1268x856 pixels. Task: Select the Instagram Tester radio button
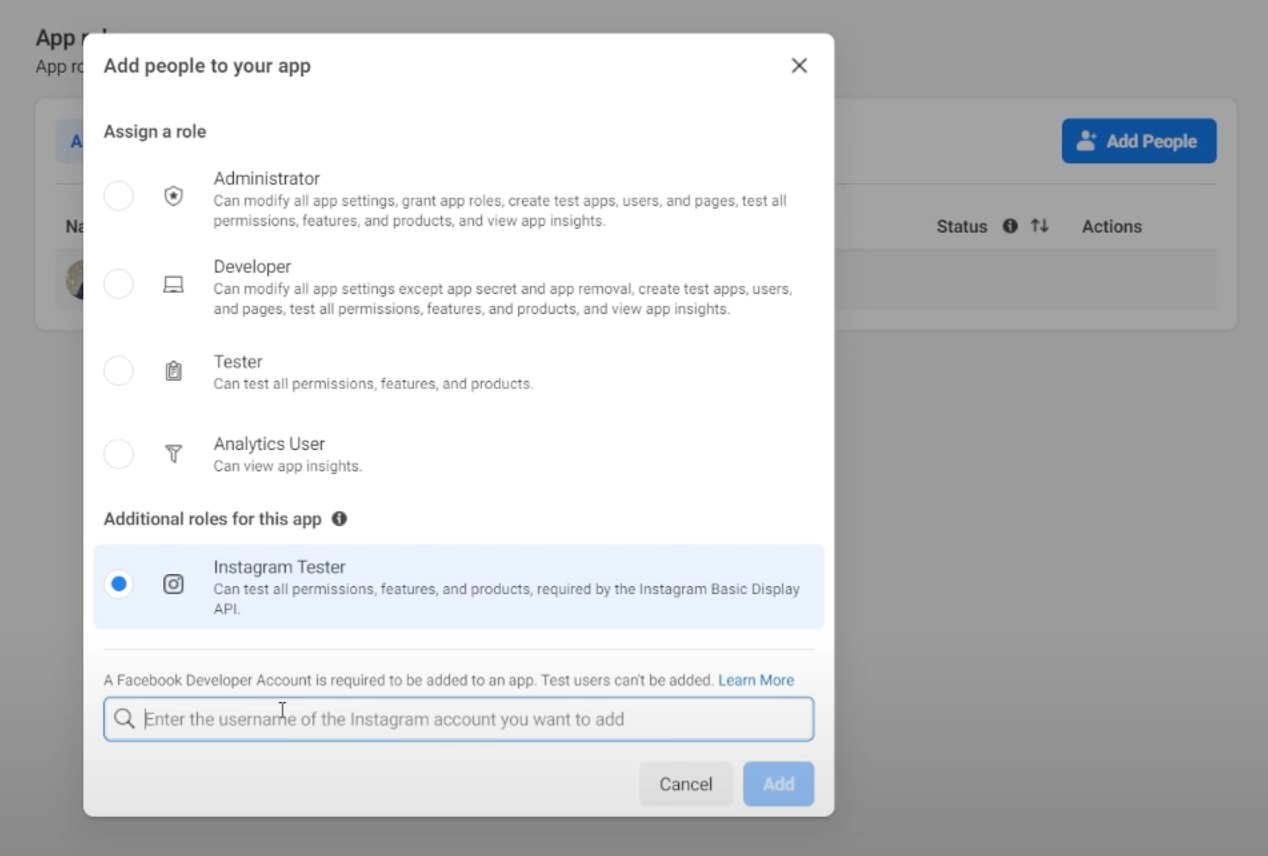pyautogui.click(x=118, y=584)
